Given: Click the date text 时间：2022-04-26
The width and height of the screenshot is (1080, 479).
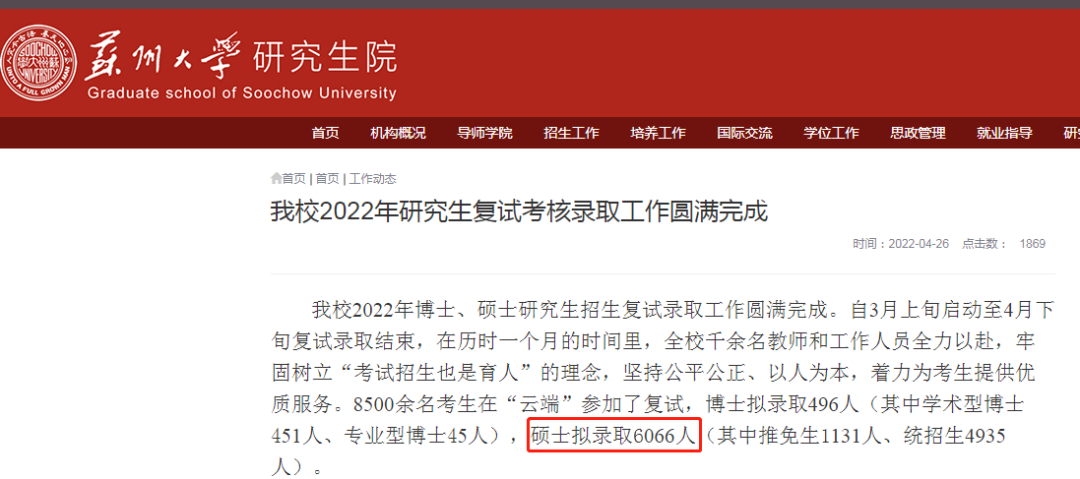Looking at the screenshot, I should coord(901,244).
